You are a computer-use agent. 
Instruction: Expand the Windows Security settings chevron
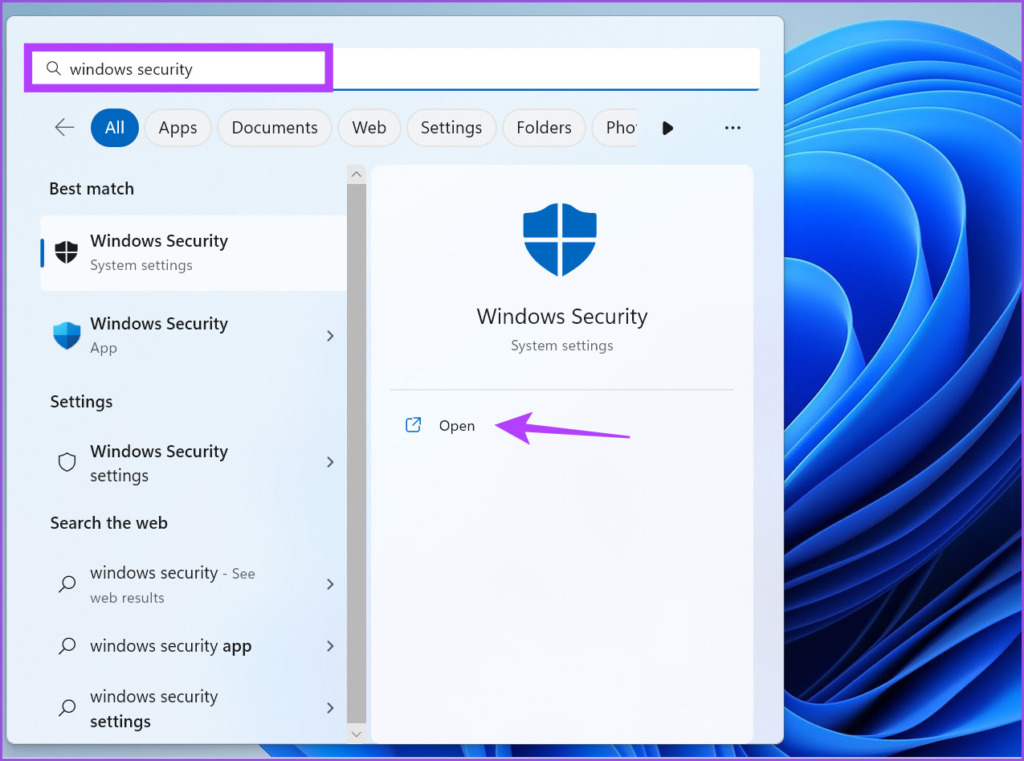coord(330,462)
